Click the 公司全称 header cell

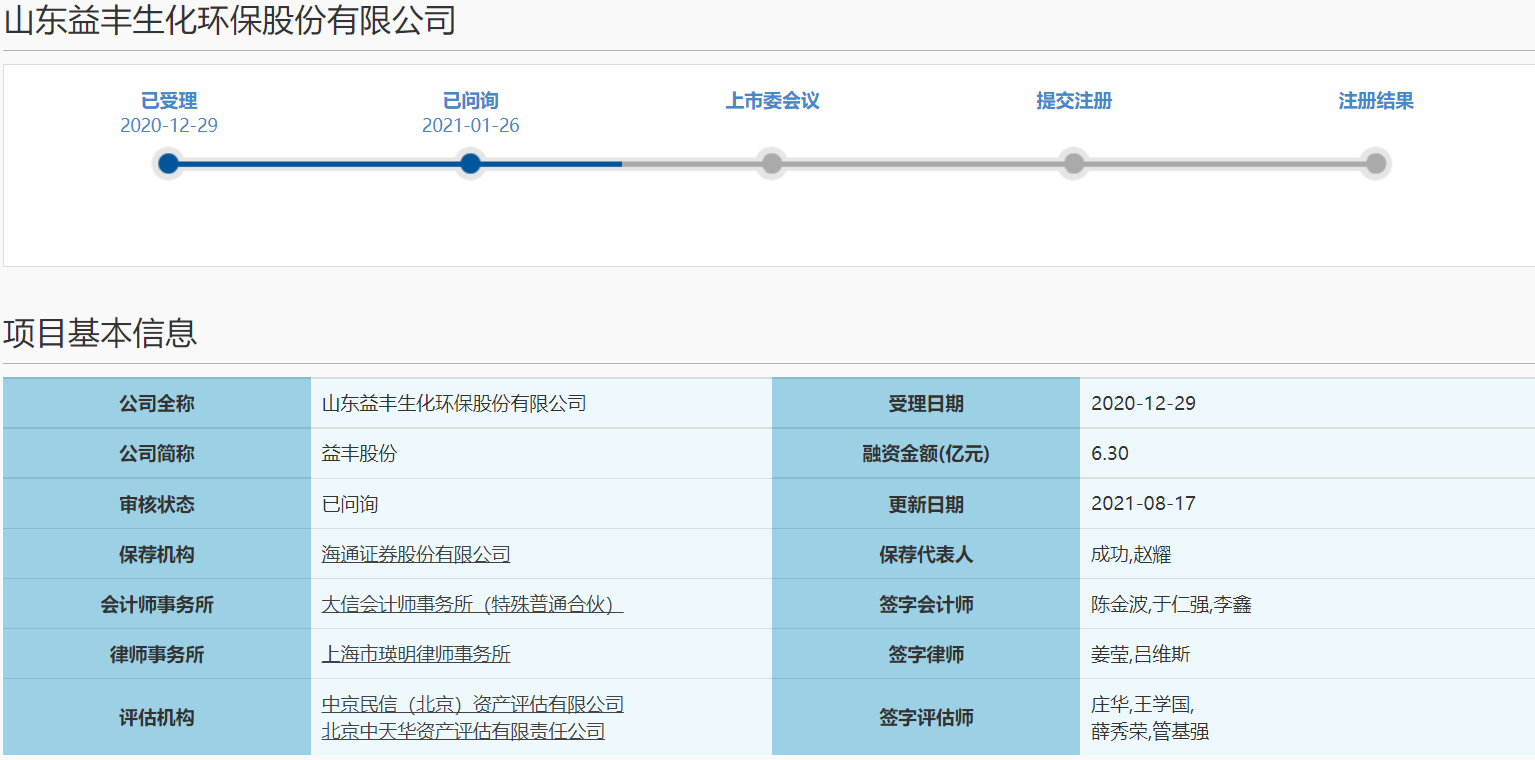[157, 404]
